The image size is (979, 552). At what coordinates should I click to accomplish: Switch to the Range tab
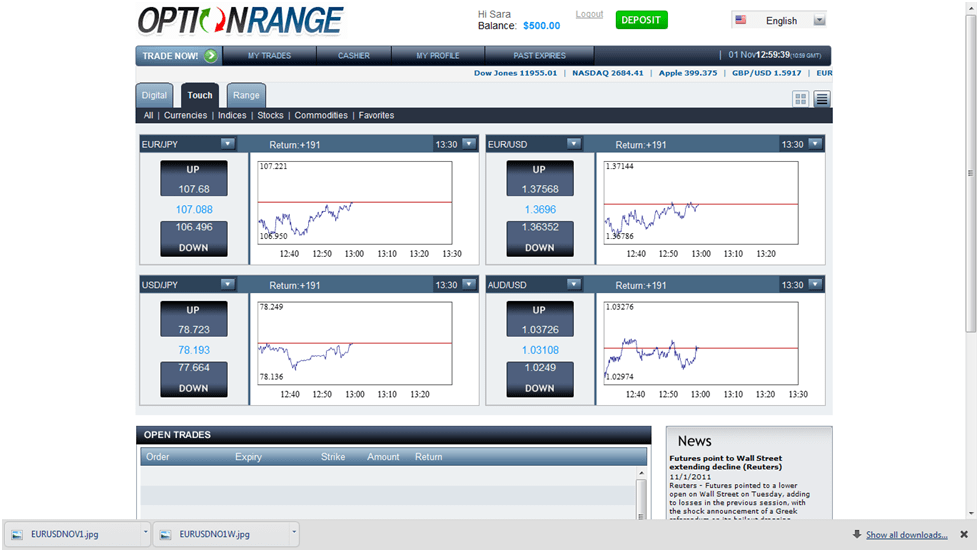tap(246, 96)
